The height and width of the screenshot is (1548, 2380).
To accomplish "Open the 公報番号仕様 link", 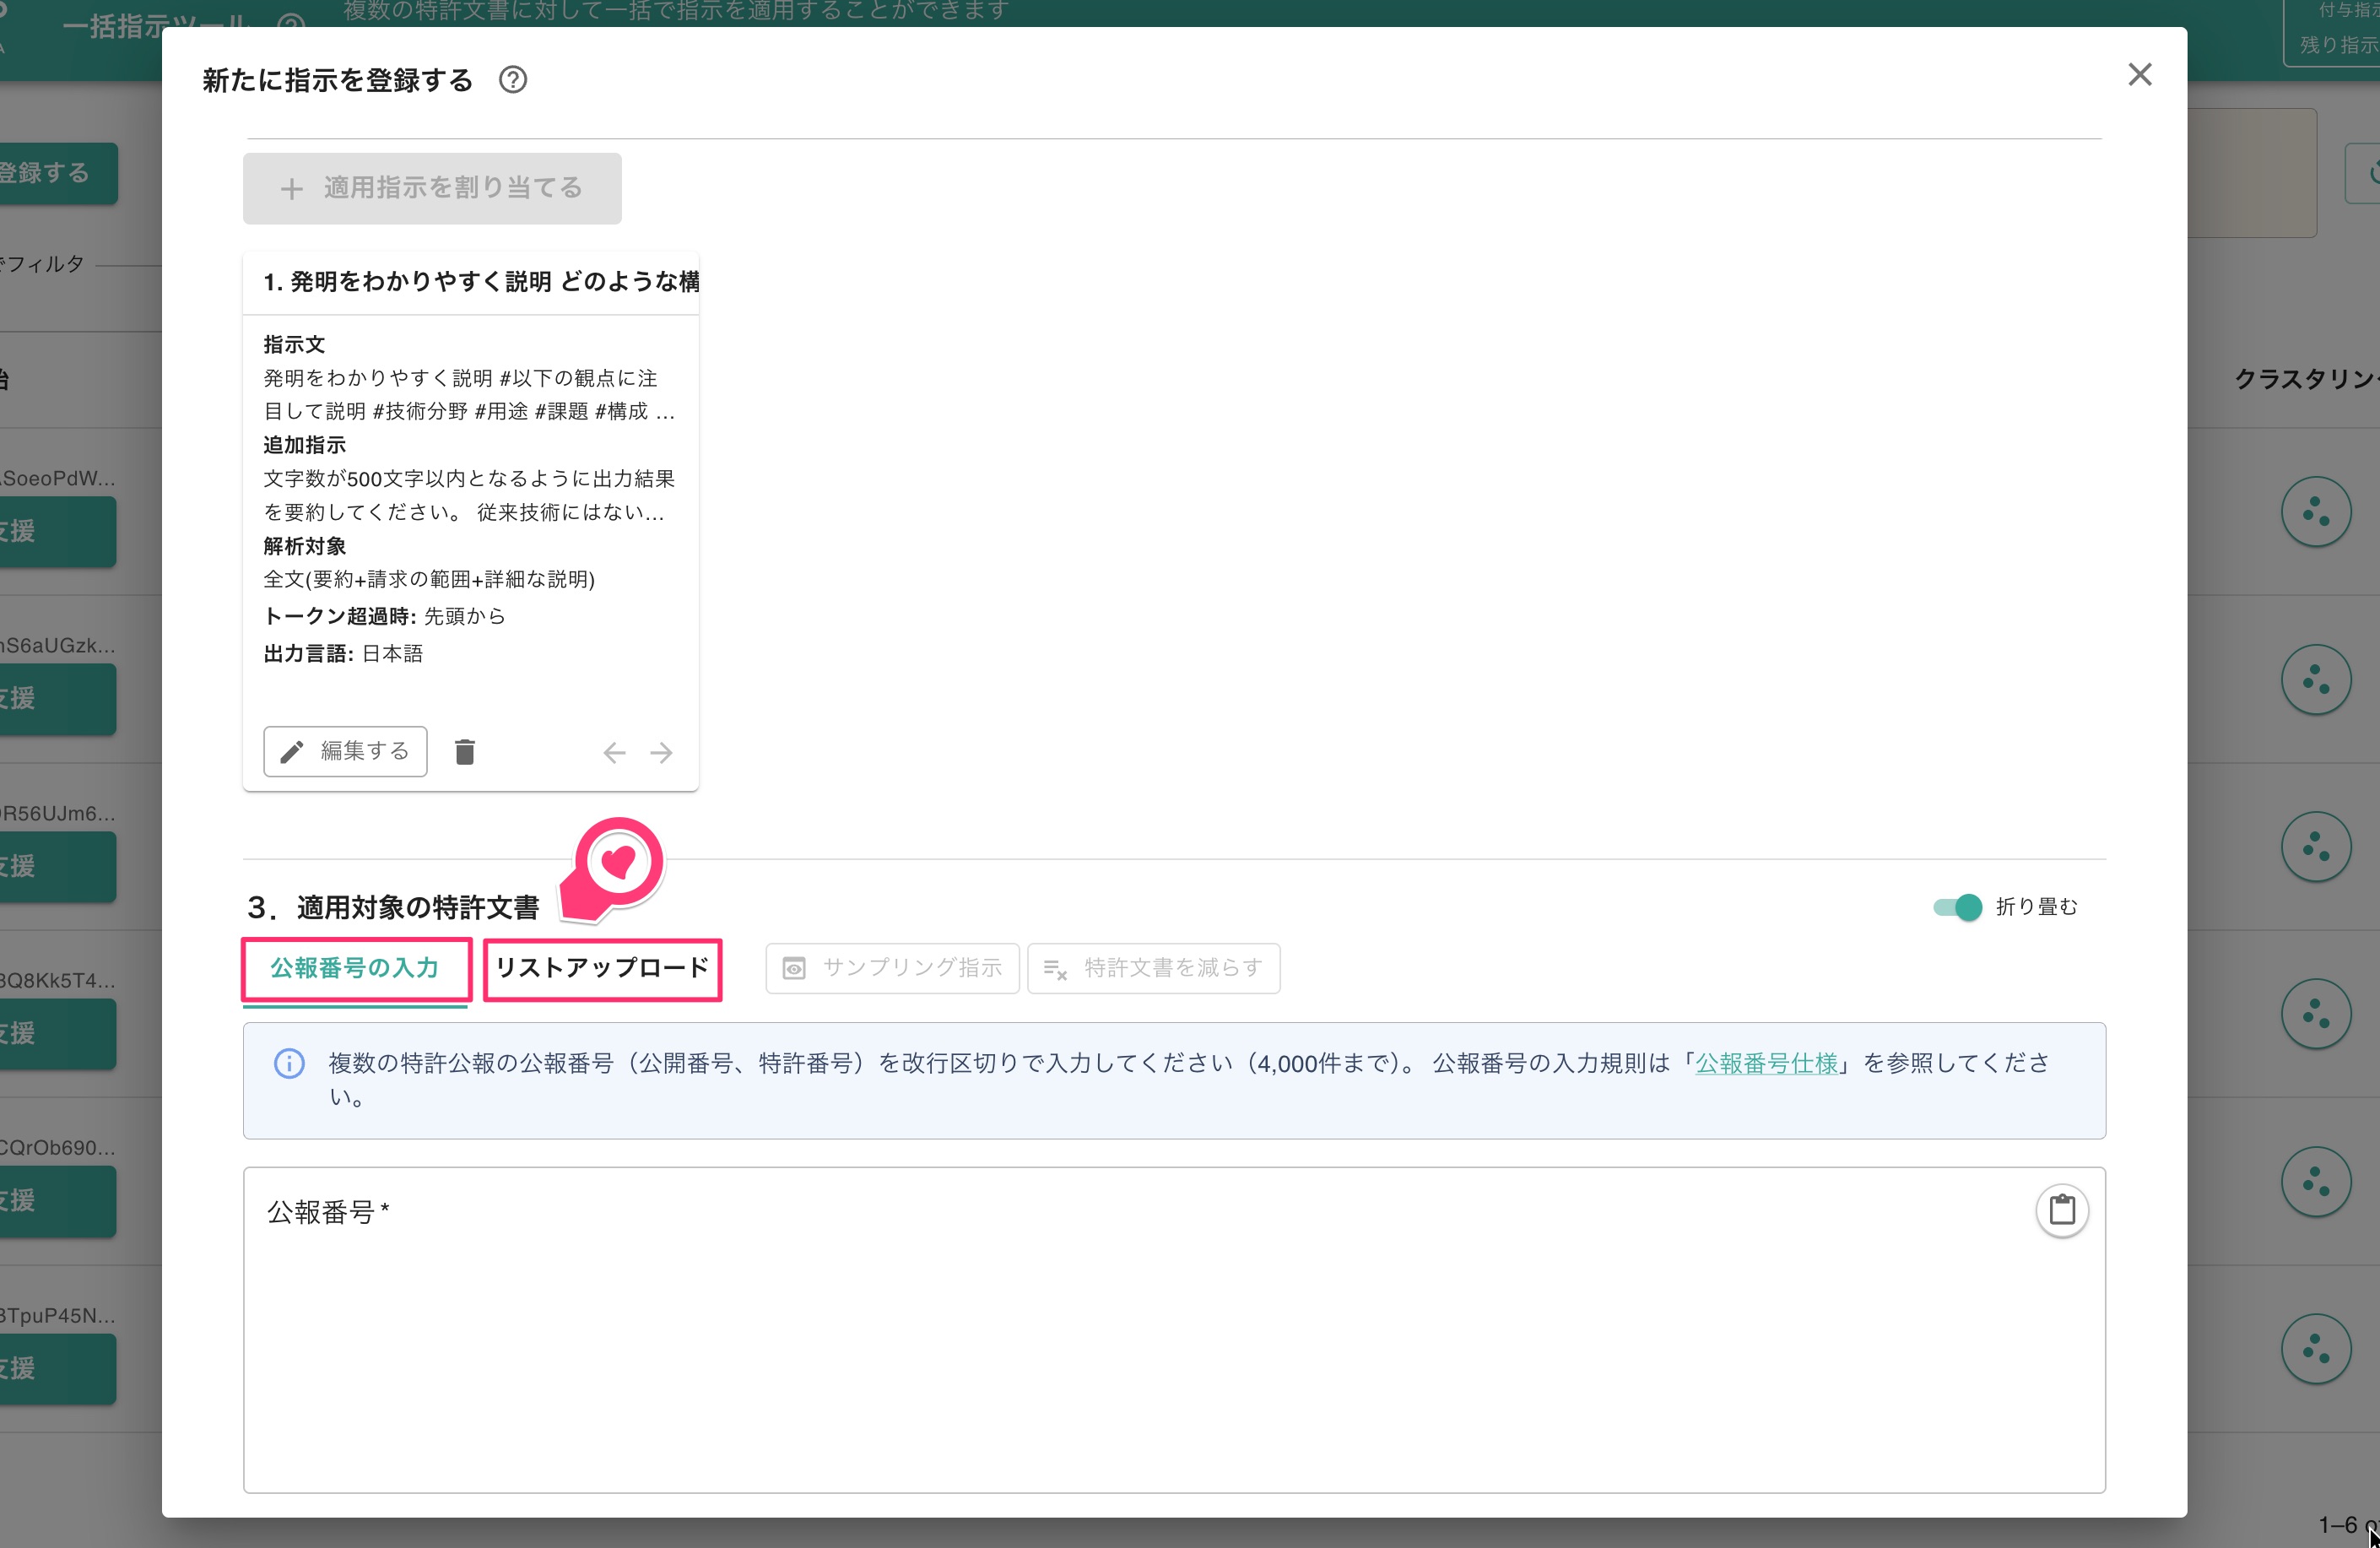I will click(1766, 1063).
